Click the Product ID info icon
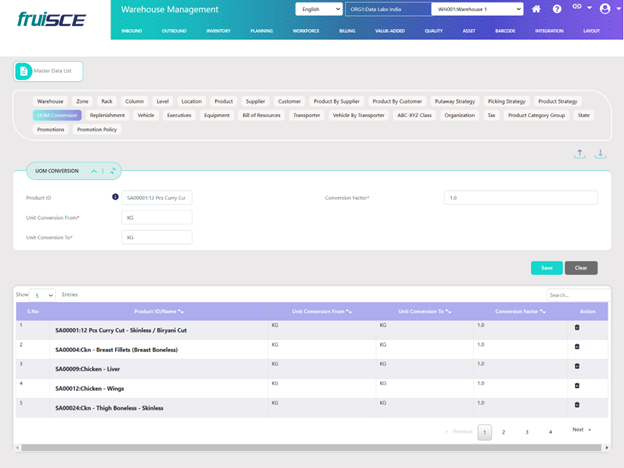 116,197
